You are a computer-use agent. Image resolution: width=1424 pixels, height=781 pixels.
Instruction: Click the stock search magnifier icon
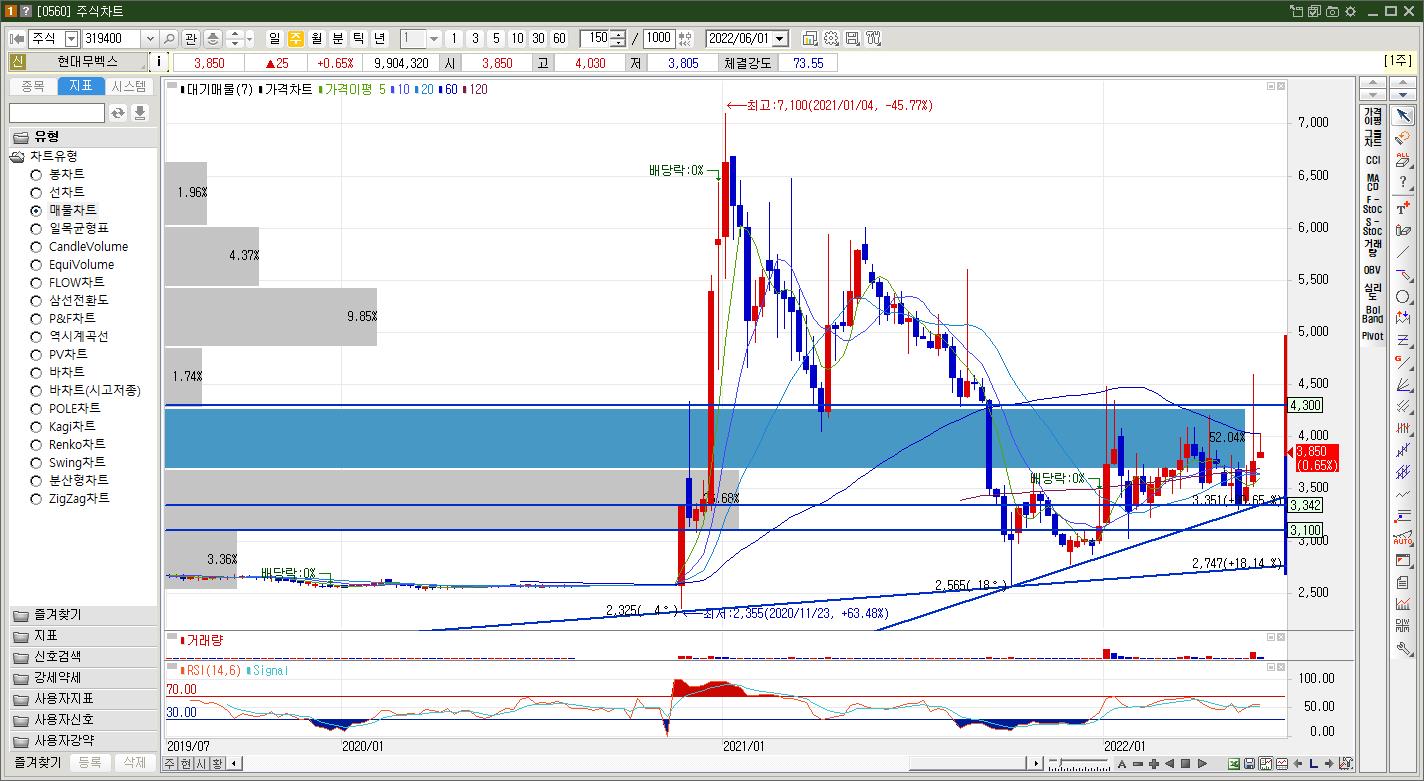pyautogui.click(x=169, y=38)
